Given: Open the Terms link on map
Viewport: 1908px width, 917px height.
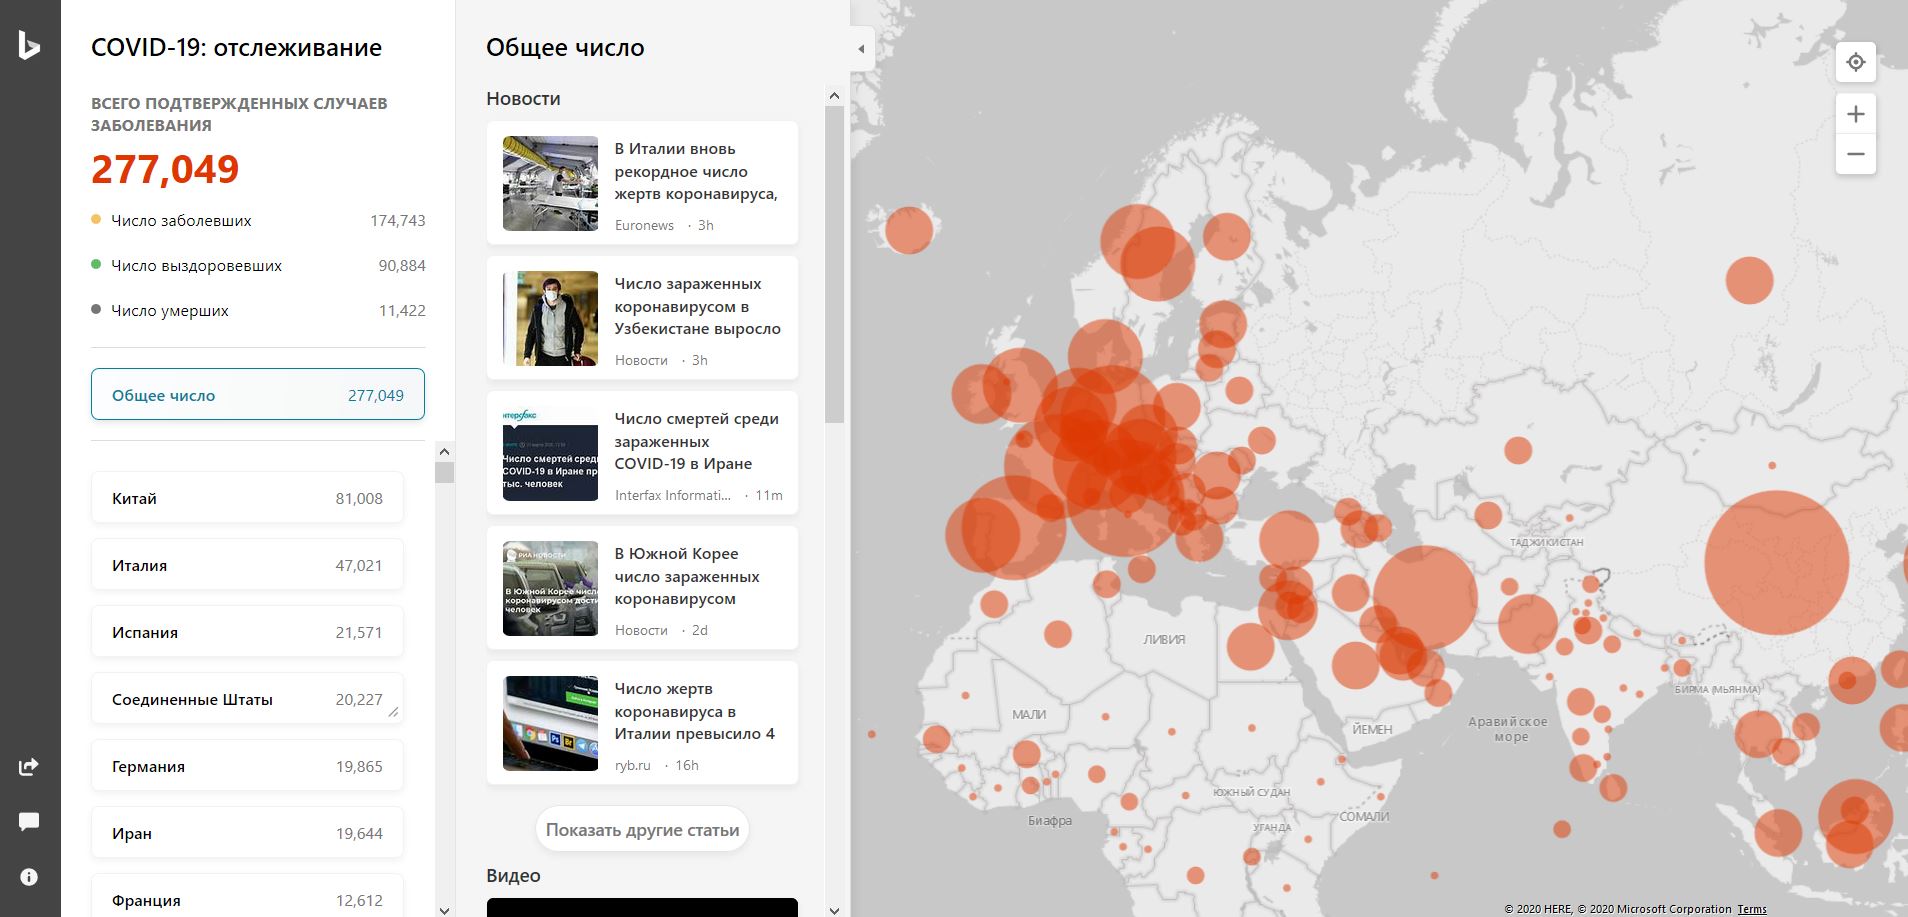Looking at the screenshot, I should click(1751, 909).
